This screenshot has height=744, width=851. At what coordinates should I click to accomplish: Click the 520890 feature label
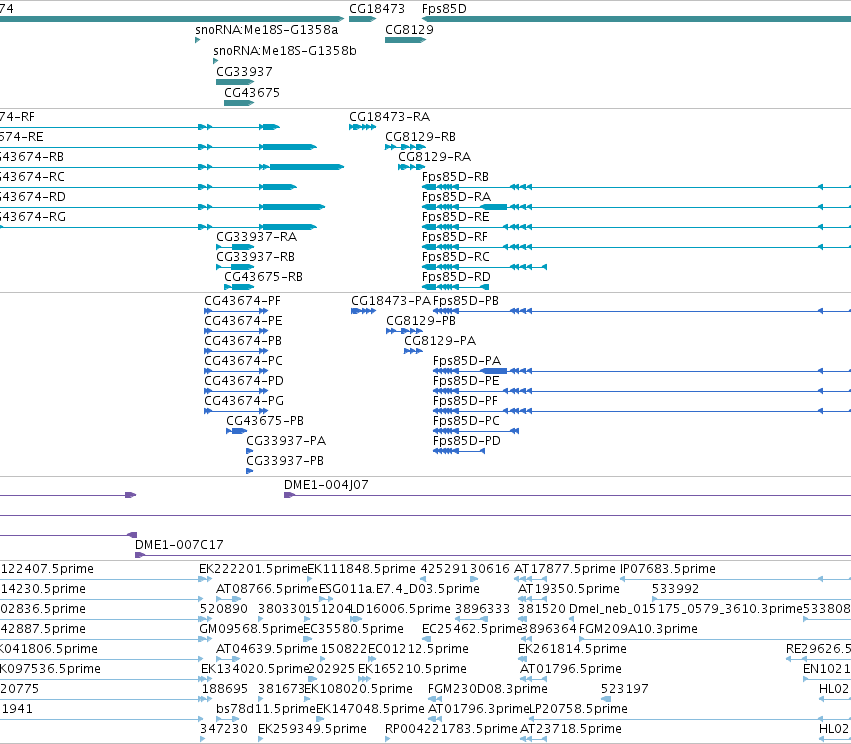pos(224,609)
